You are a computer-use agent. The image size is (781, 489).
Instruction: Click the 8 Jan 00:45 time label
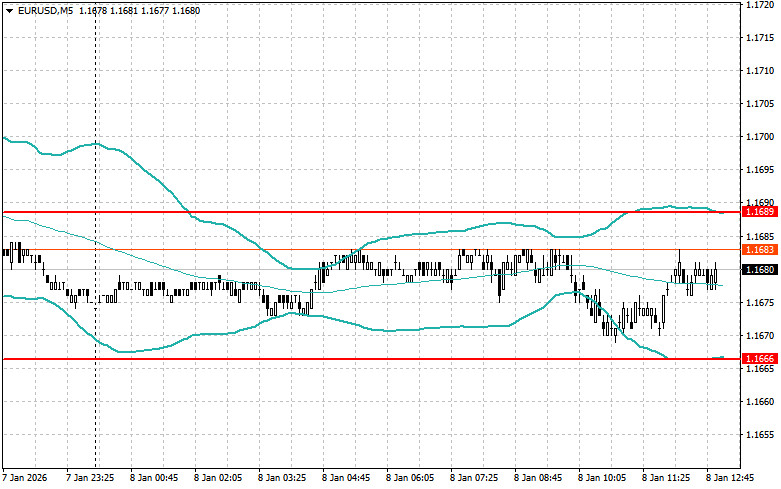pyautogui.click(x=154, y=478)
